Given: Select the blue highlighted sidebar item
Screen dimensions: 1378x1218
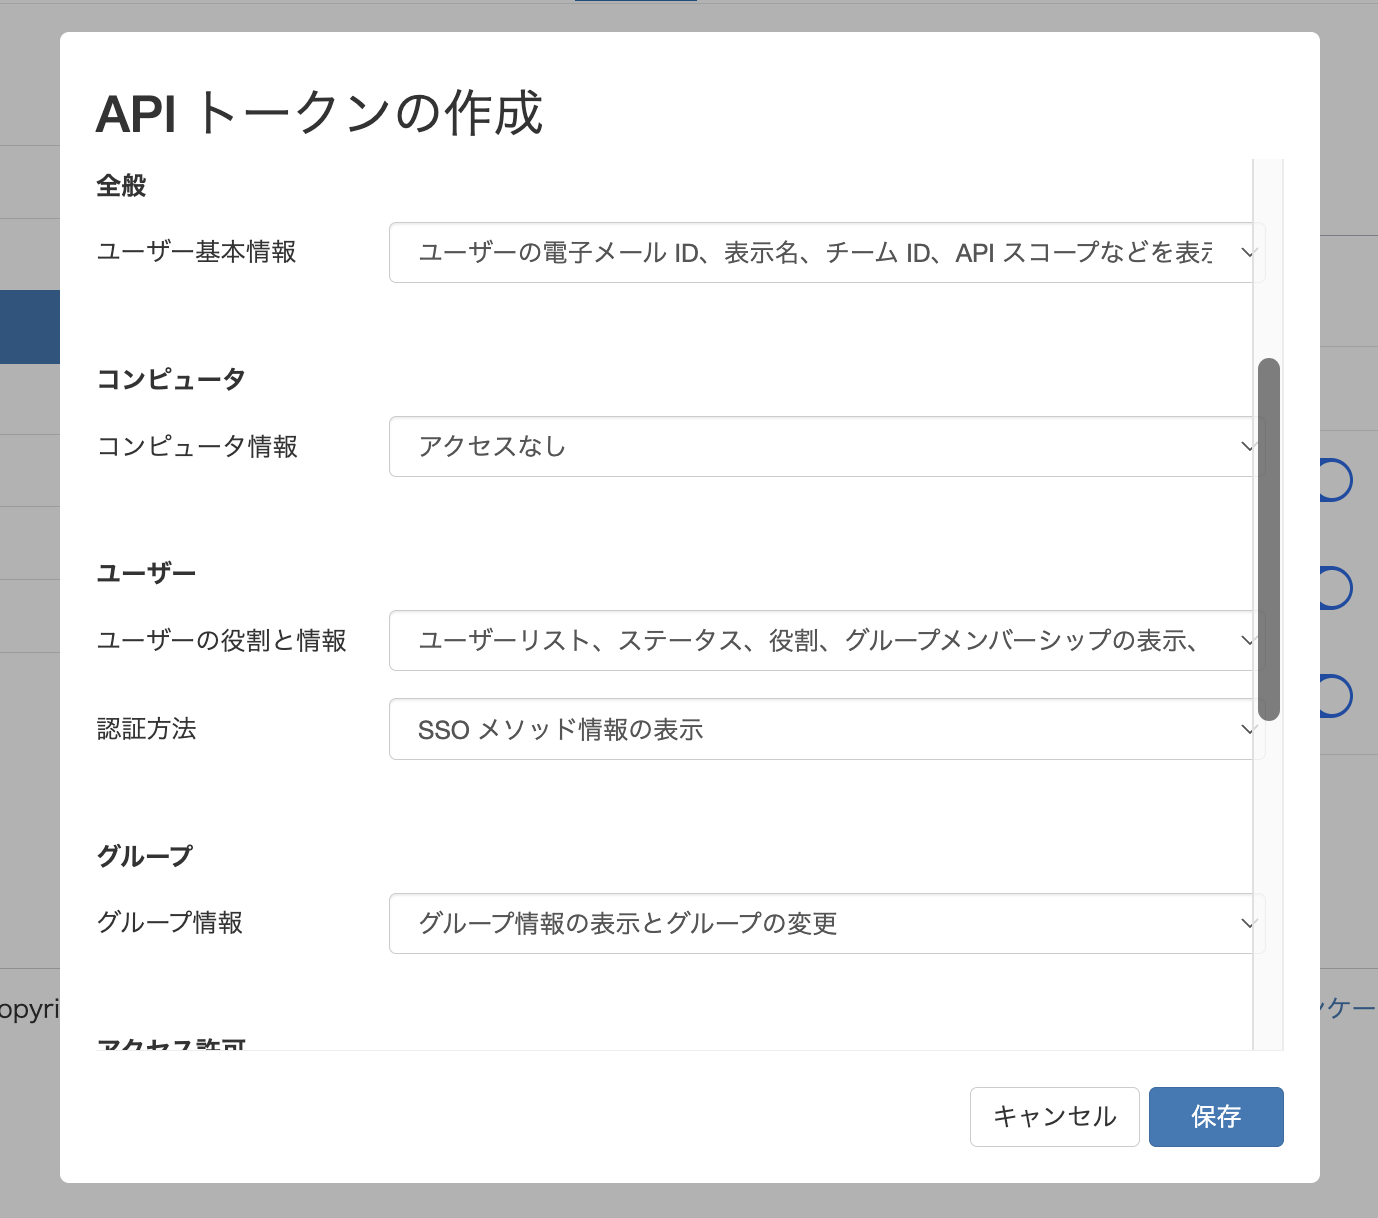Looking at the screenshot, I should pos(29,327).
